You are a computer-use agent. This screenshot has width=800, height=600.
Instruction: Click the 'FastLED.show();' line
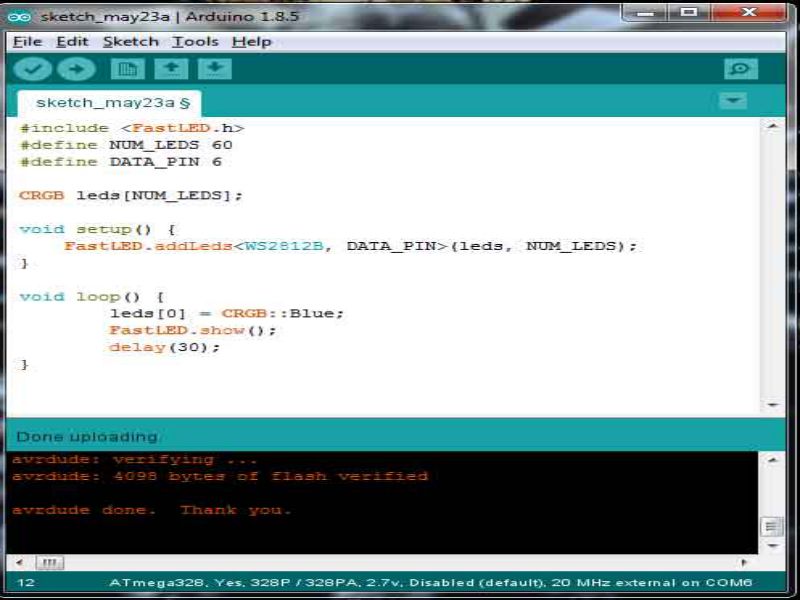[193, 330]
